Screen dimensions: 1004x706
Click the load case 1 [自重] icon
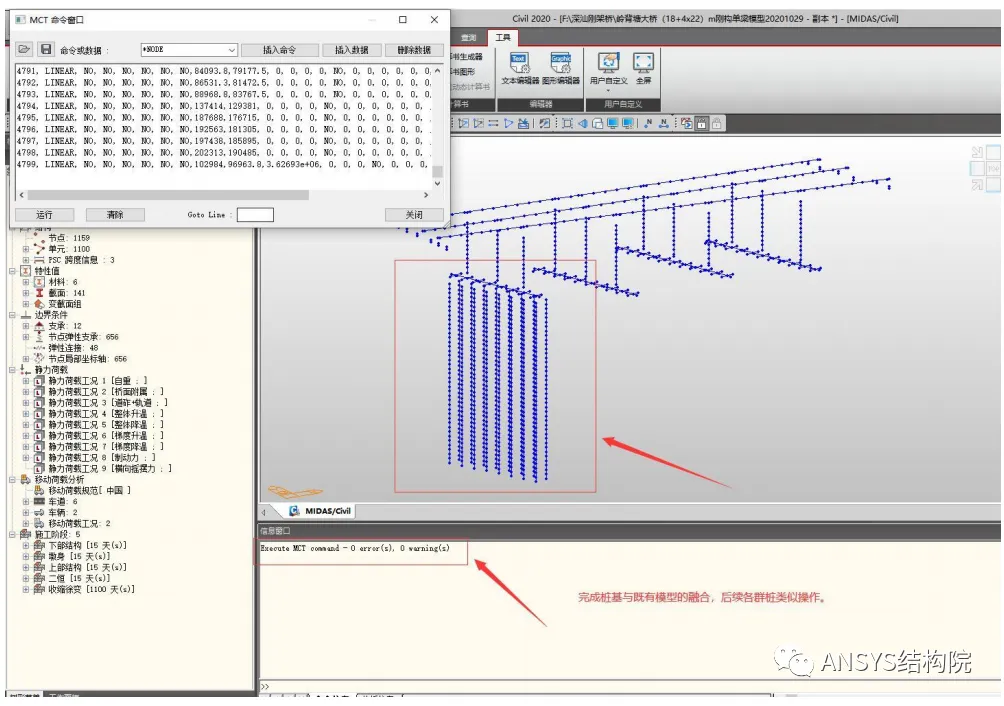(39, 381)
